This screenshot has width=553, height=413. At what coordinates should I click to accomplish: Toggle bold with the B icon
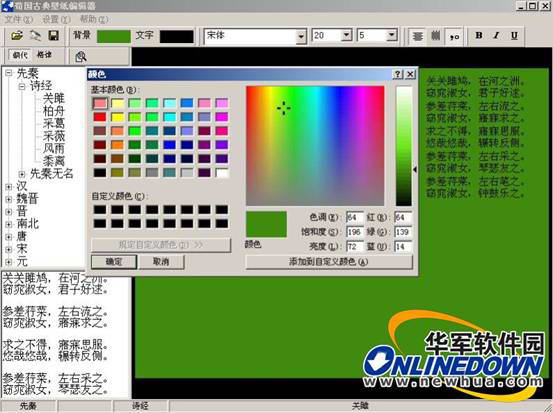(x=479, y=35)
